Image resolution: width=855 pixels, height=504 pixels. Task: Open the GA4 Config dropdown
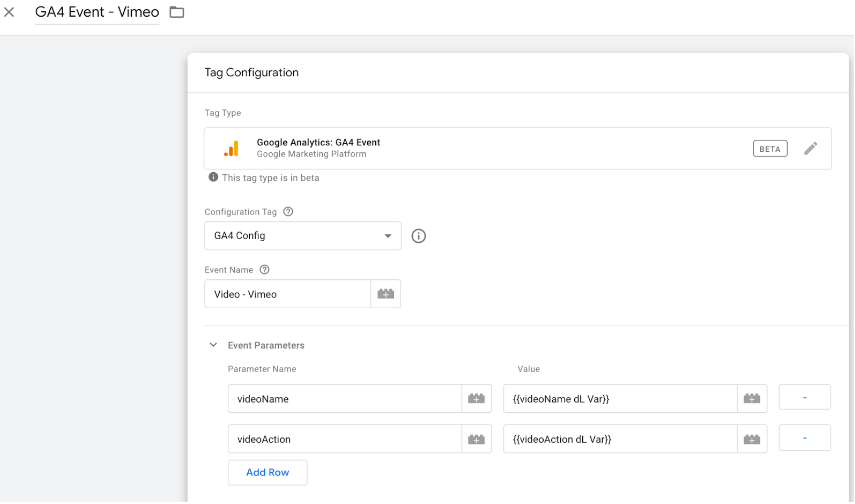[302, 236]
